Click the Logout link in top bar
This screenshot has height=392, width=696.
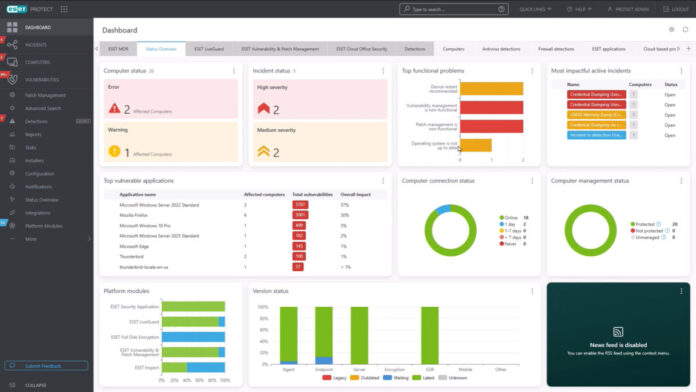676,9
